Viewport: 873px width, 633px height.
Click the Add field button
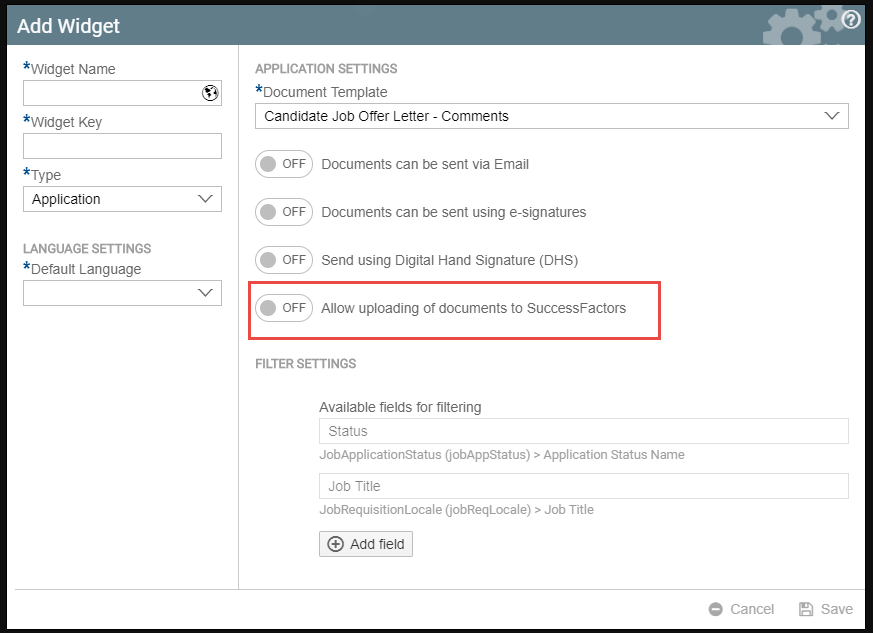(366, 544)
